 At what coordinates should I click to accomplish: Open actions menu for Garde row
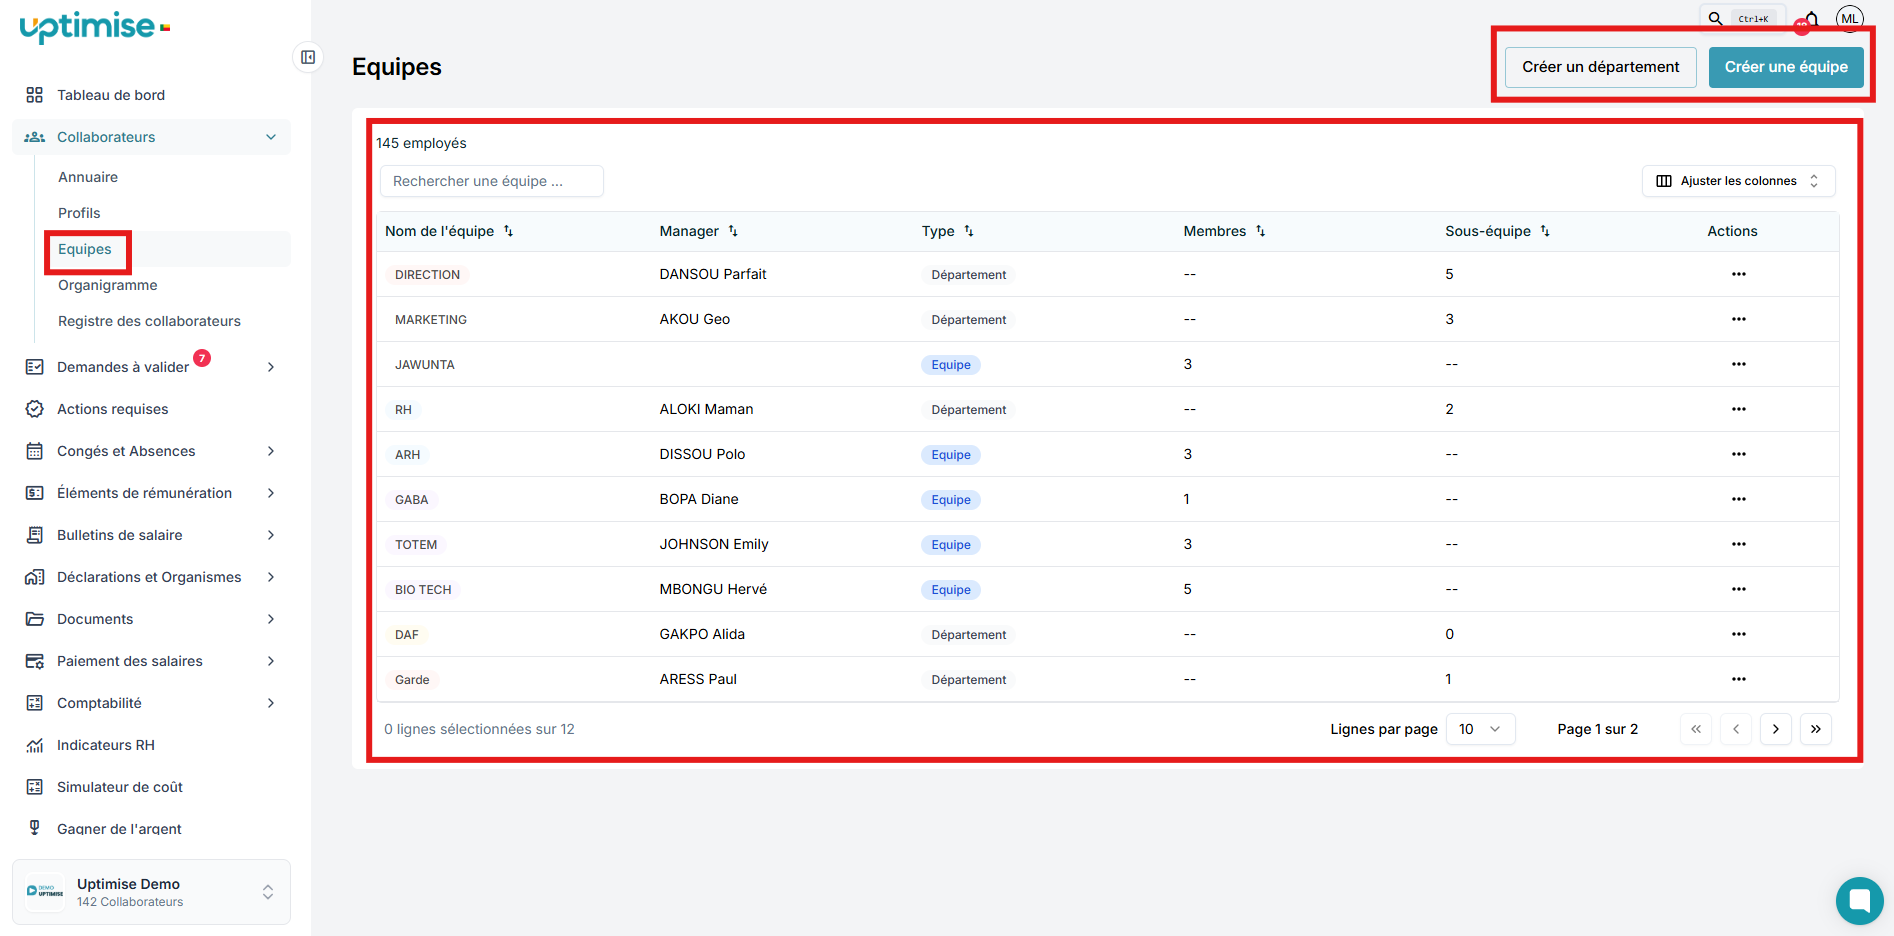[1739, 679]
